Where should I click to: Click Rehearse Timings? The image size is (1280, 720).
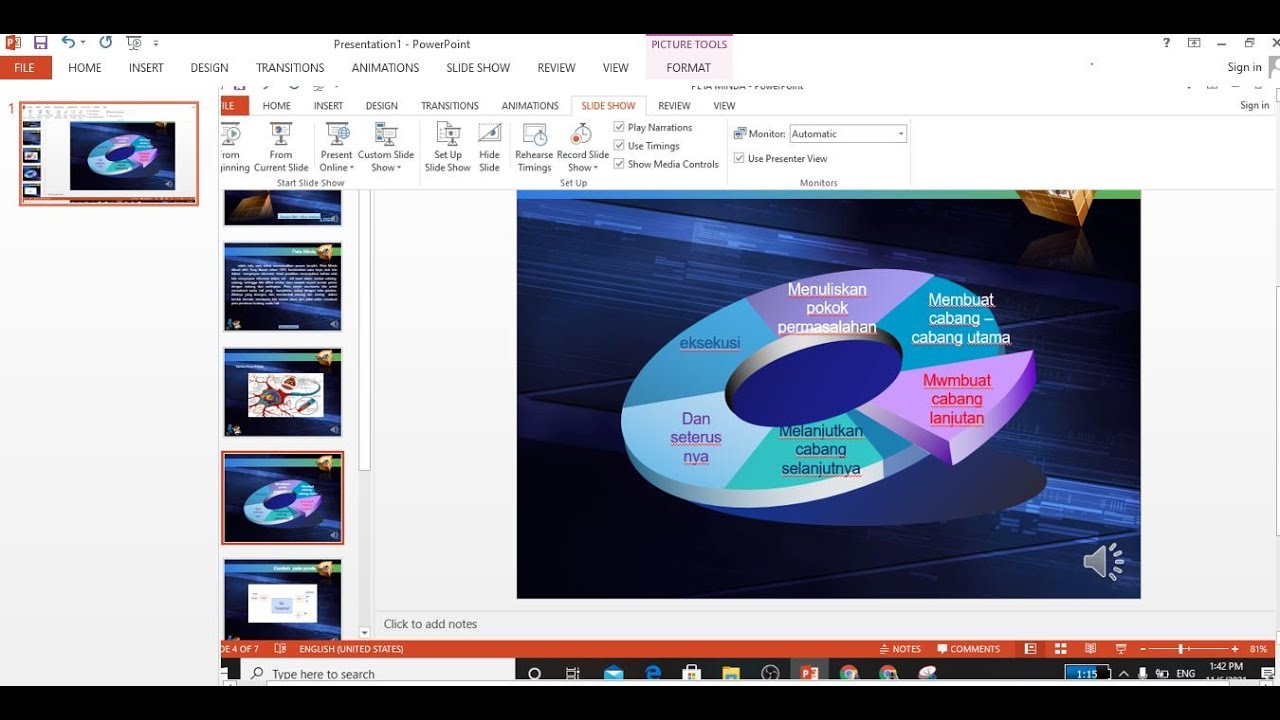(534, 148)
